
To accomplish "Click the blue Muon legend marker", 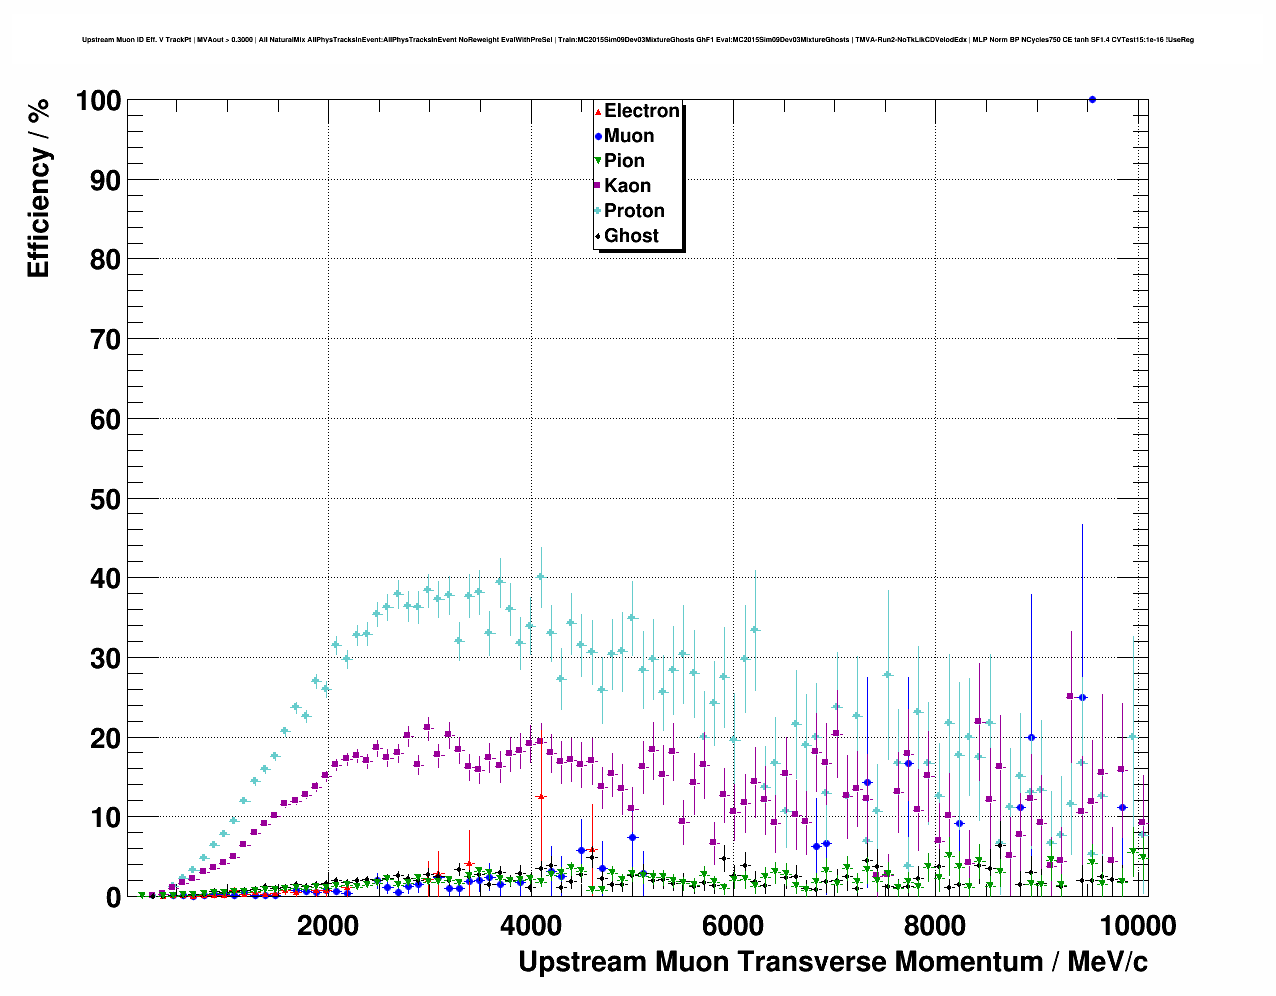I will (x=598, y=136).
